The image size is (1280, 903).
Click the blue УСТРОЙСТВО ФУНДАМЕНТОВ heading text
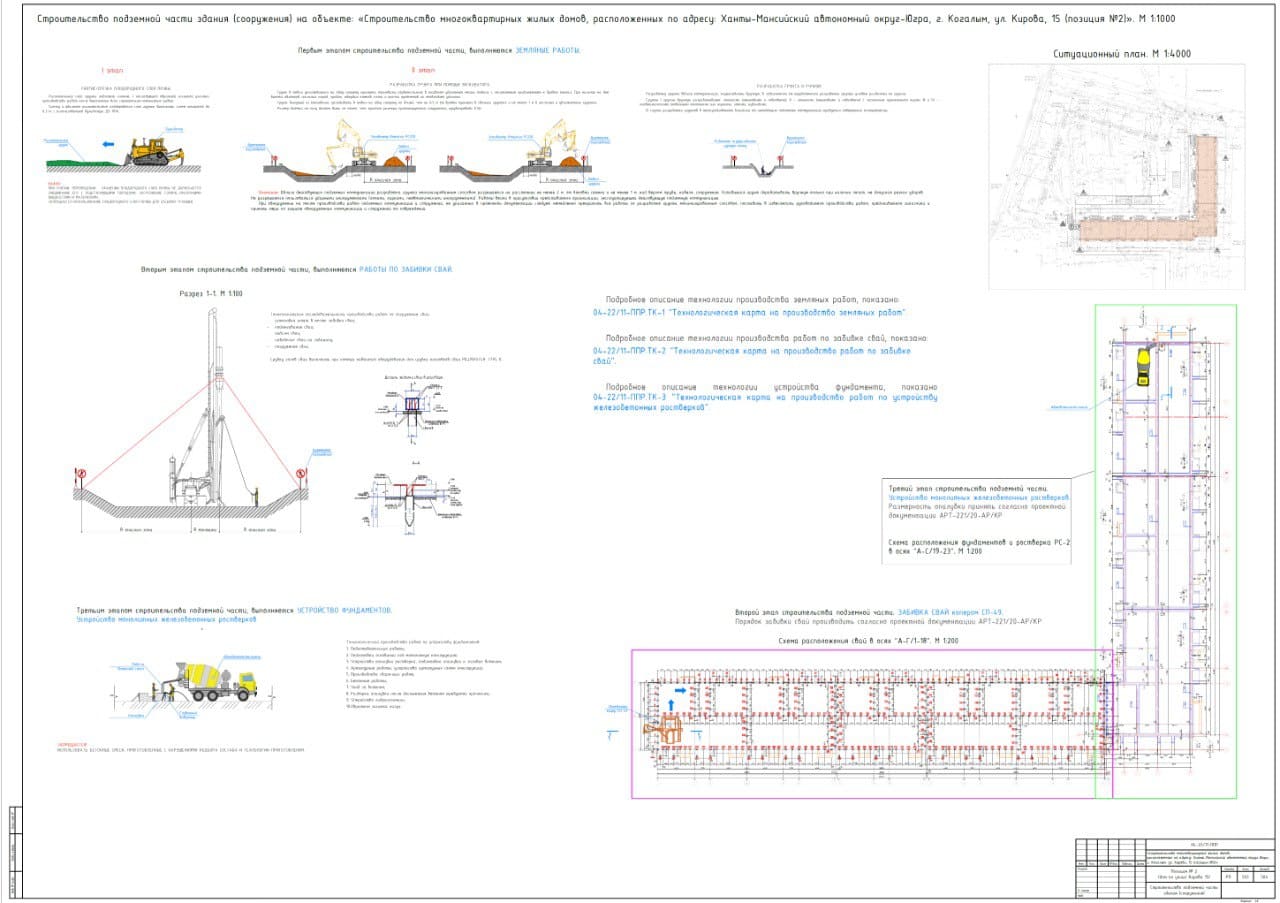tap(345, 609)
